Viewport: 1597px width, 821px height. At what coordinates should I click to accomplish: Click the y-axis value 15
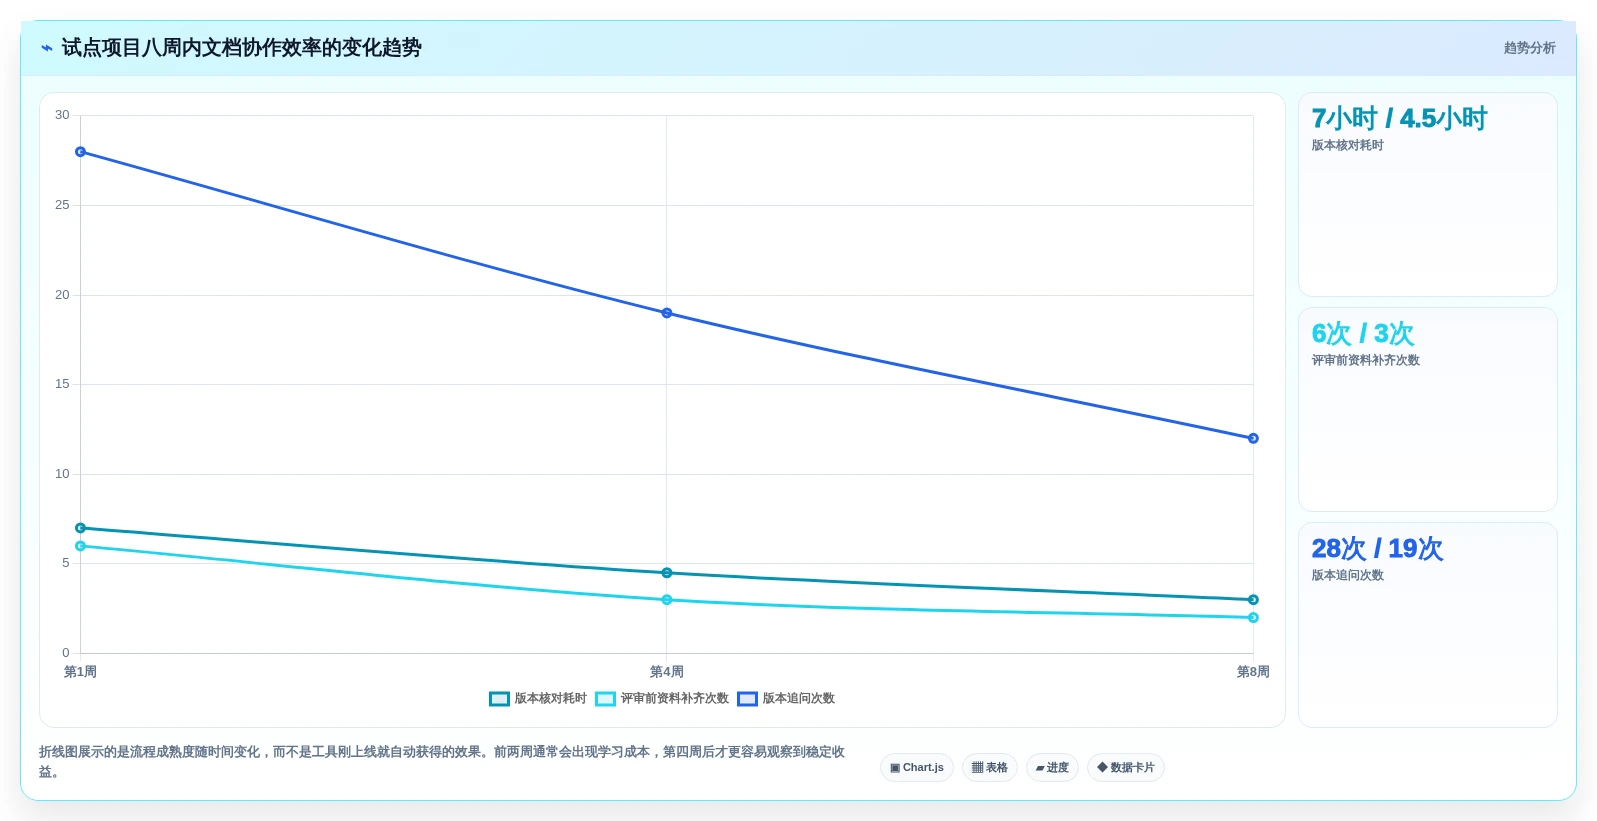click(62, 384)
